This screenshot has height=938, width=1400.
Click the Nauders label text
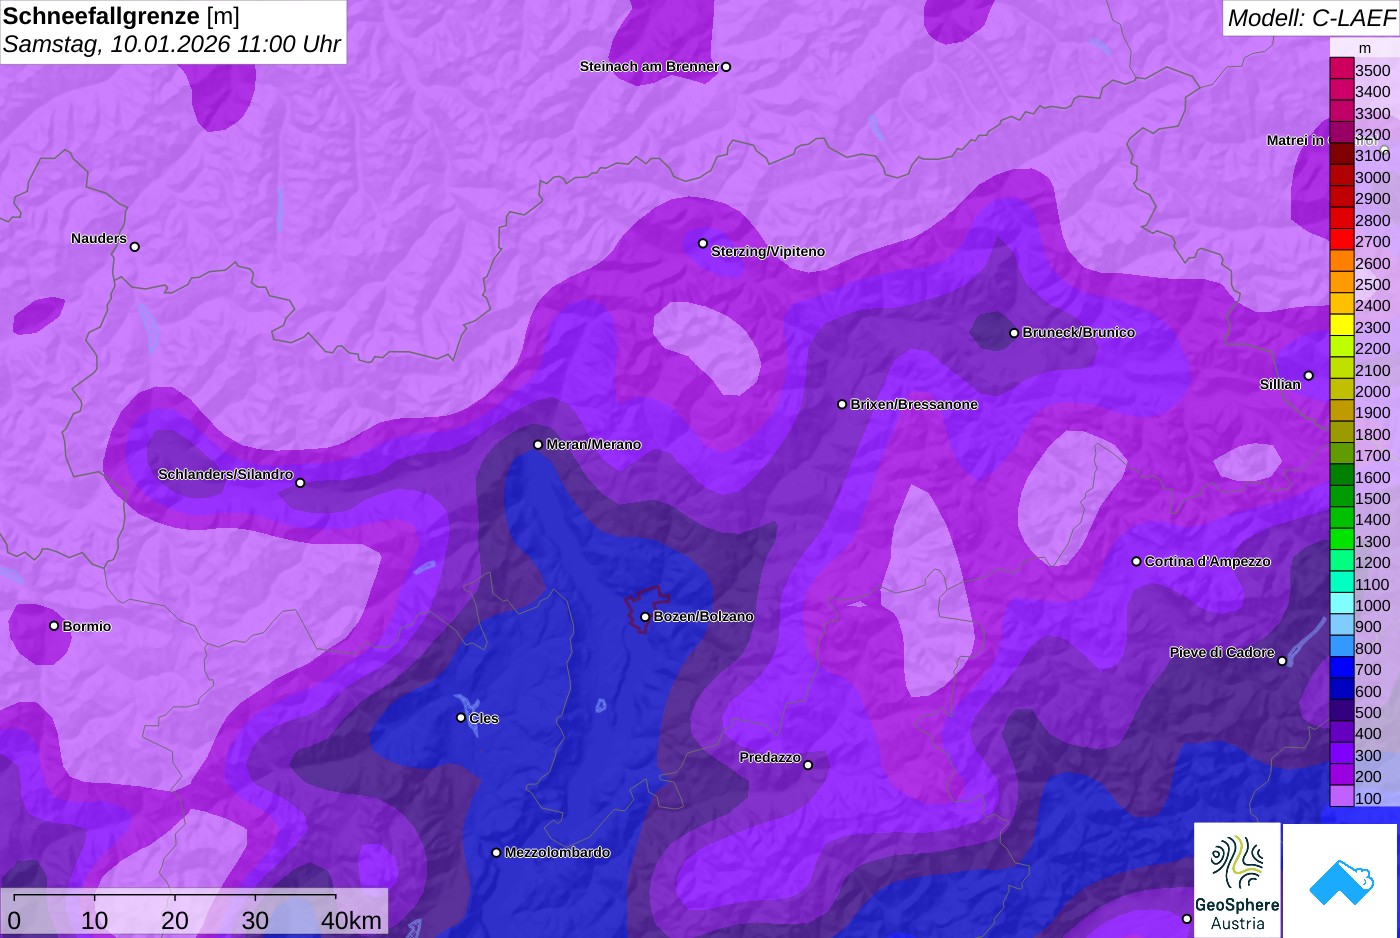99,239
